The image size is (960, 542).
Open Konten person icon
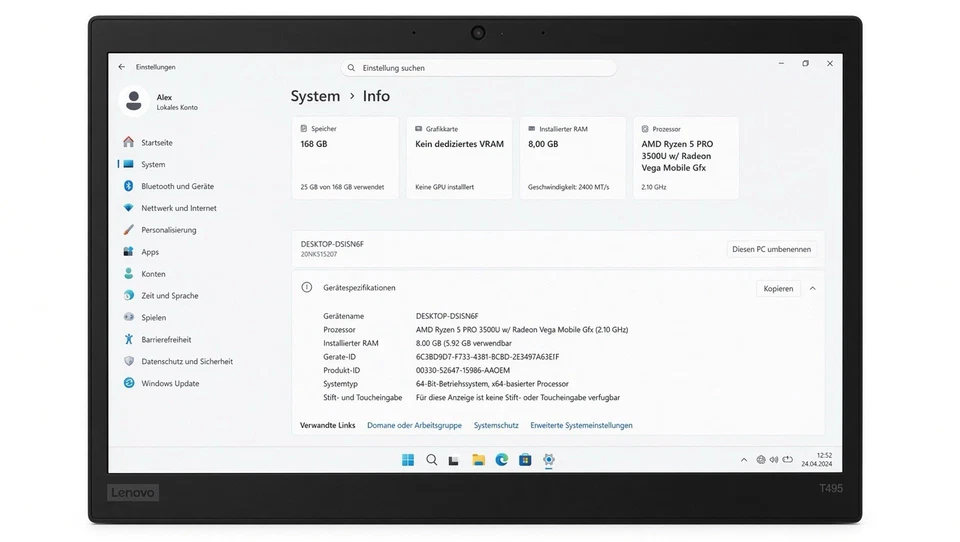click(128, 273)
